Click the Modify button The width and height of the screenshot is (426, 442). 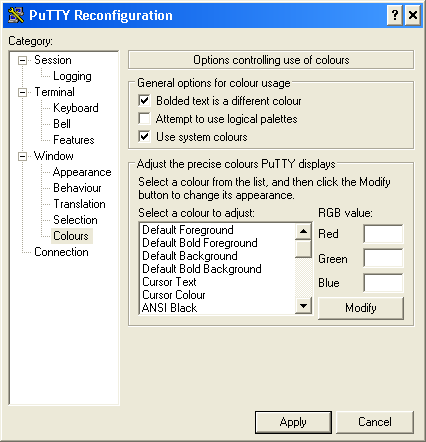(361, 308)
